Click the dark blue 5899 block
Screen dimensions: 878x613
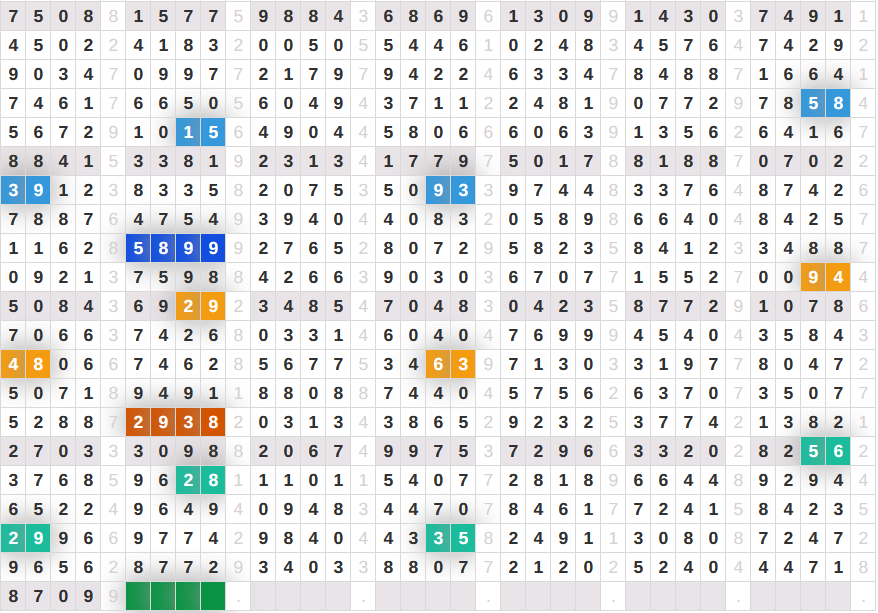click(x=175, y=248)
